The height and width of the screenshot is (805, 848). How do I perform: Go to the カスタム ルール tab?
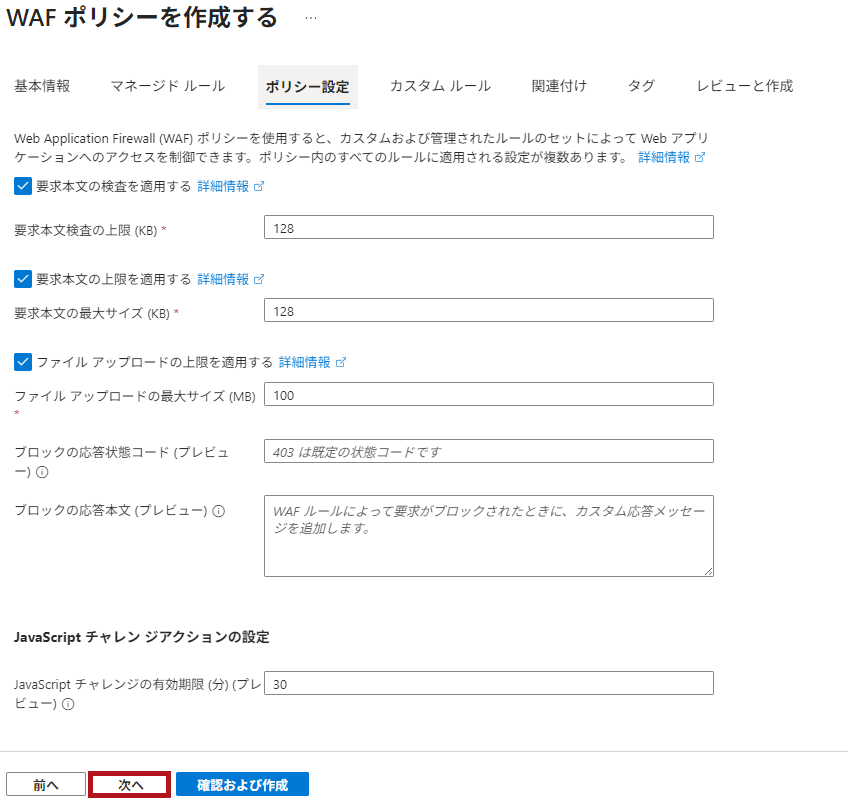(440, 86)
